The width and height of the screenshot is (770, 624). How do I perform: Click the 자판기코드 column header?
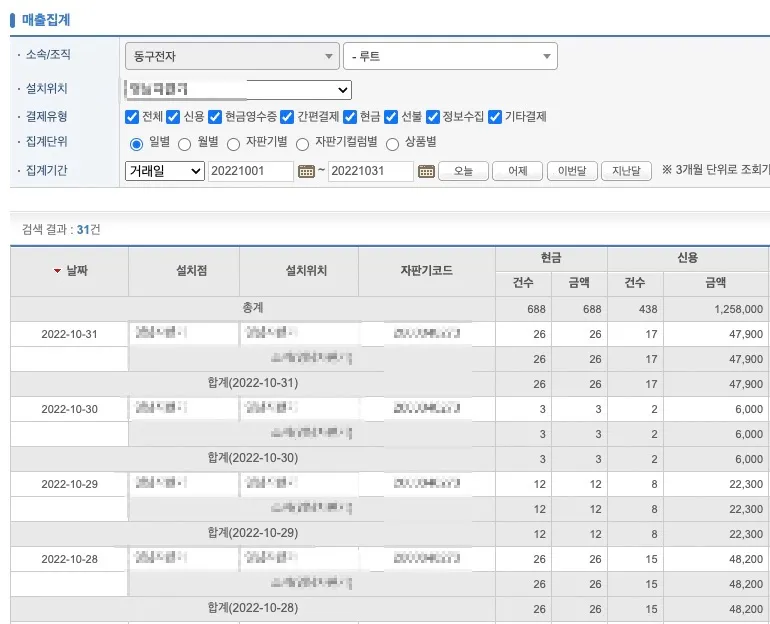pos(426,271)
